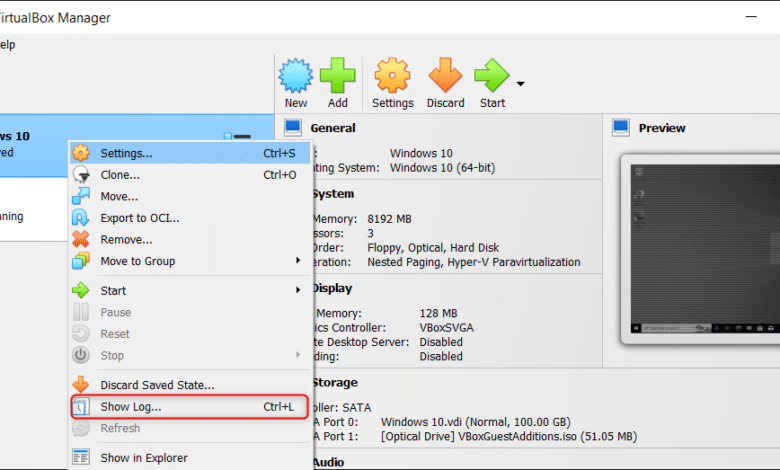Click the General section monitor icon
The width and height of the screenshot is (780, 470).
point(293,128)
